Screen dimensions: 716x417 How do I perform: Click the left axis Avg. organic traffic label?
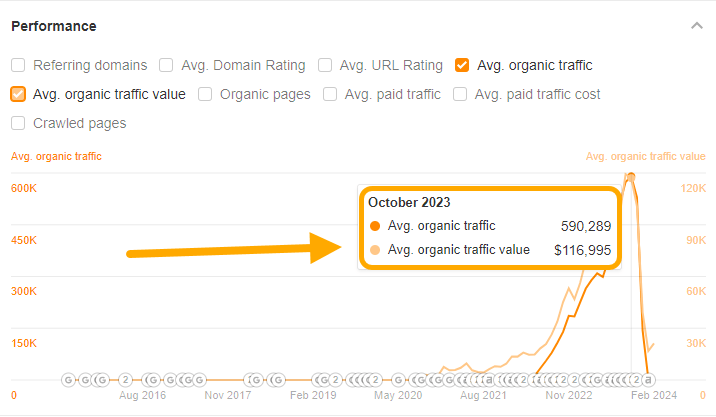[x=56, y=156]
